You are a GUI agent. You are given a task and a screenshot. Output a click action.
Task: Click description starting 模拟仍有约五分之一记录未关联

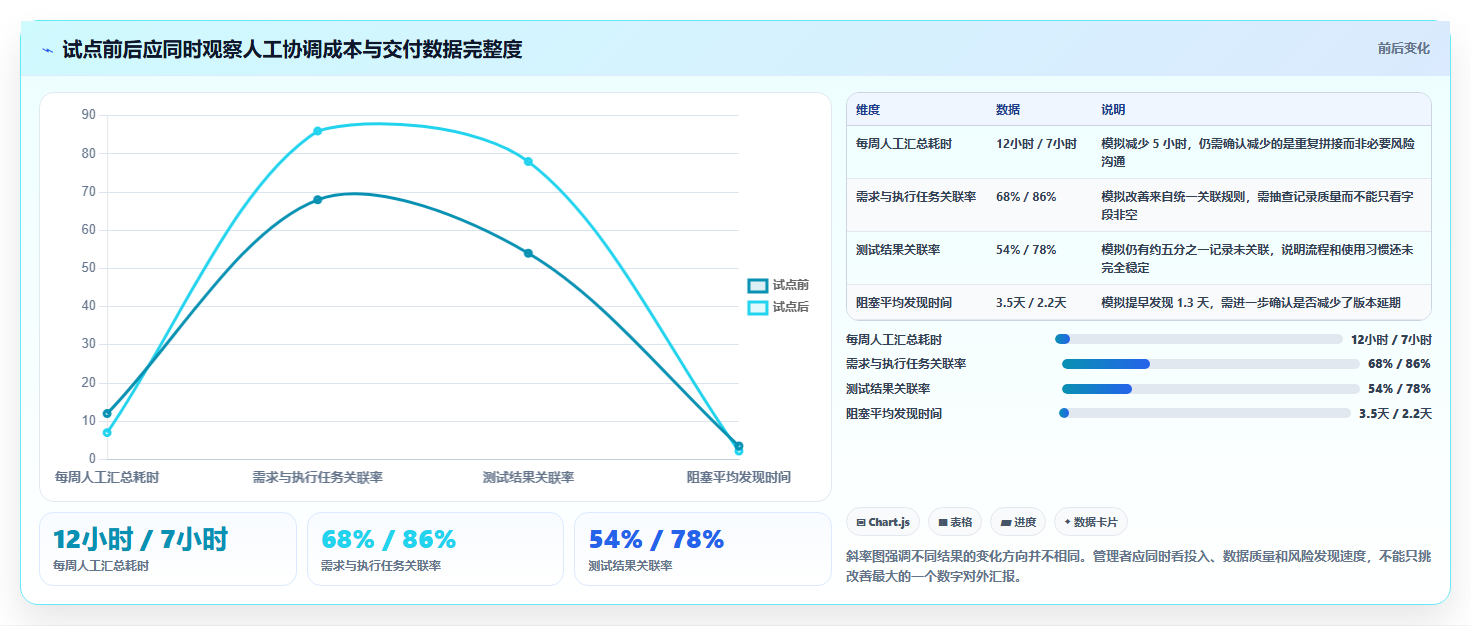point(1258,259)
